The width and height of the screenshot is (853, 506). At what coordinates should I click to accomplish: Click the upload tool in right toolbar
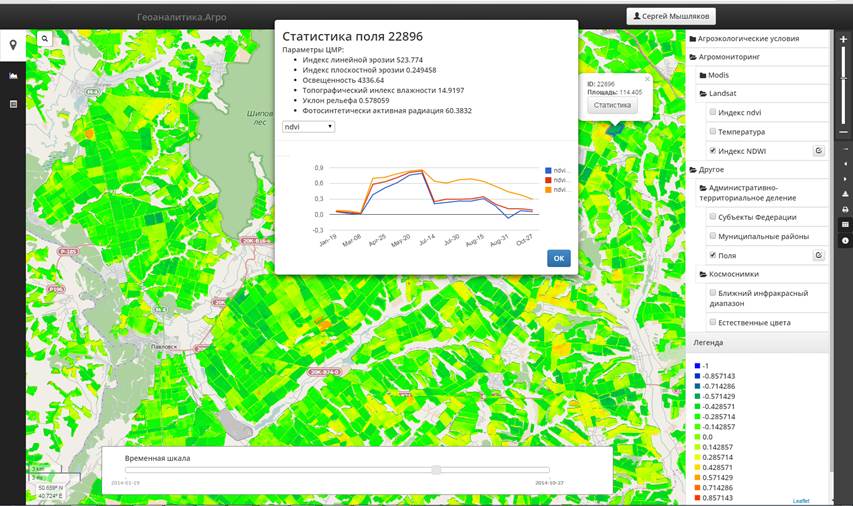click(x=845, y=194)
